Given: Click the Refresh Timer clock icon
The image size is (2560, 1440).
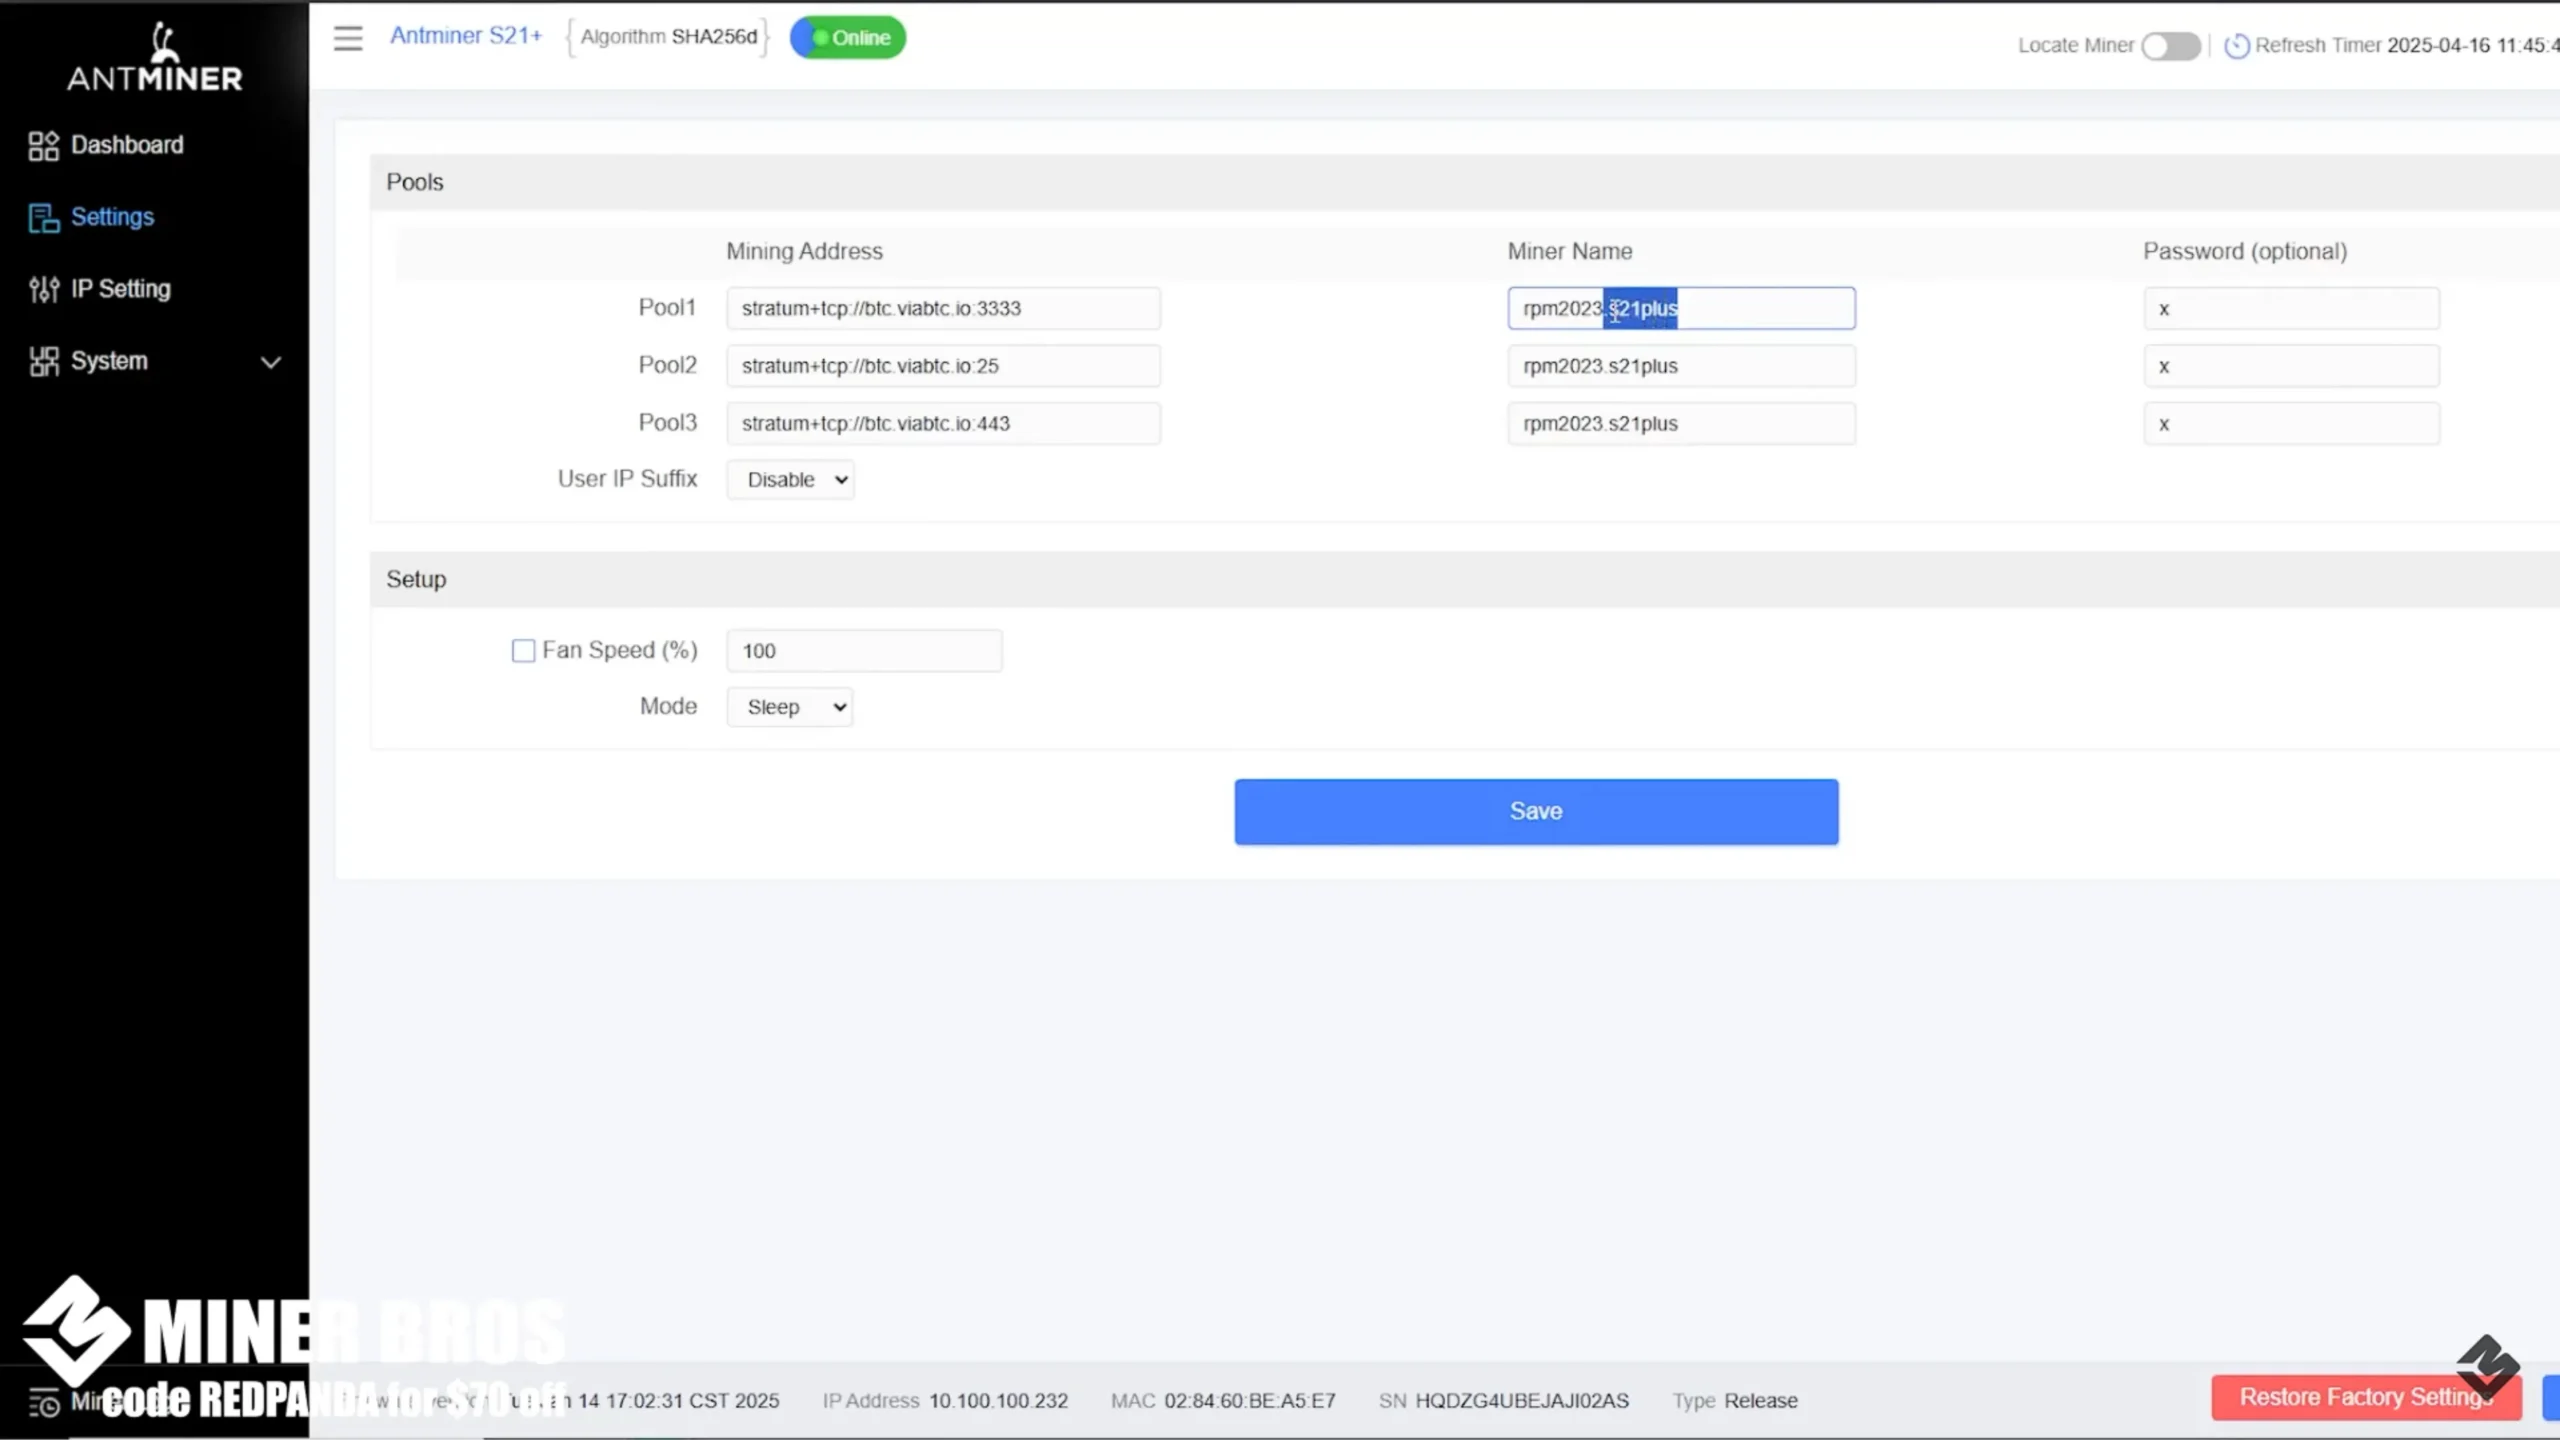Looking at the screenshot, I should [2237, 46].
